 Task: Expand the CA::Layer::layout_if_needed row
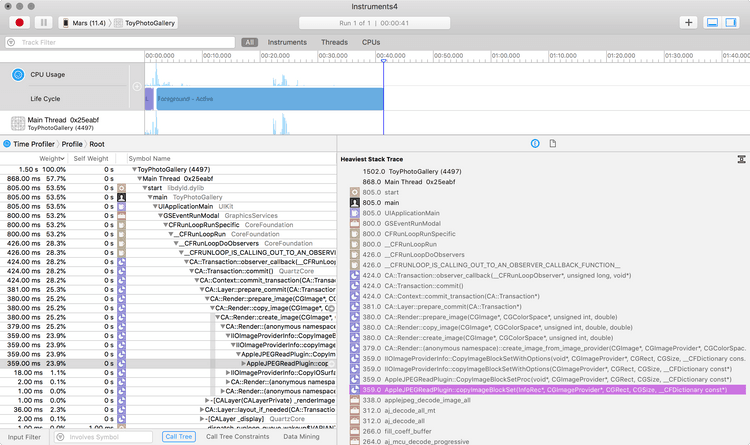pos(202,410)
